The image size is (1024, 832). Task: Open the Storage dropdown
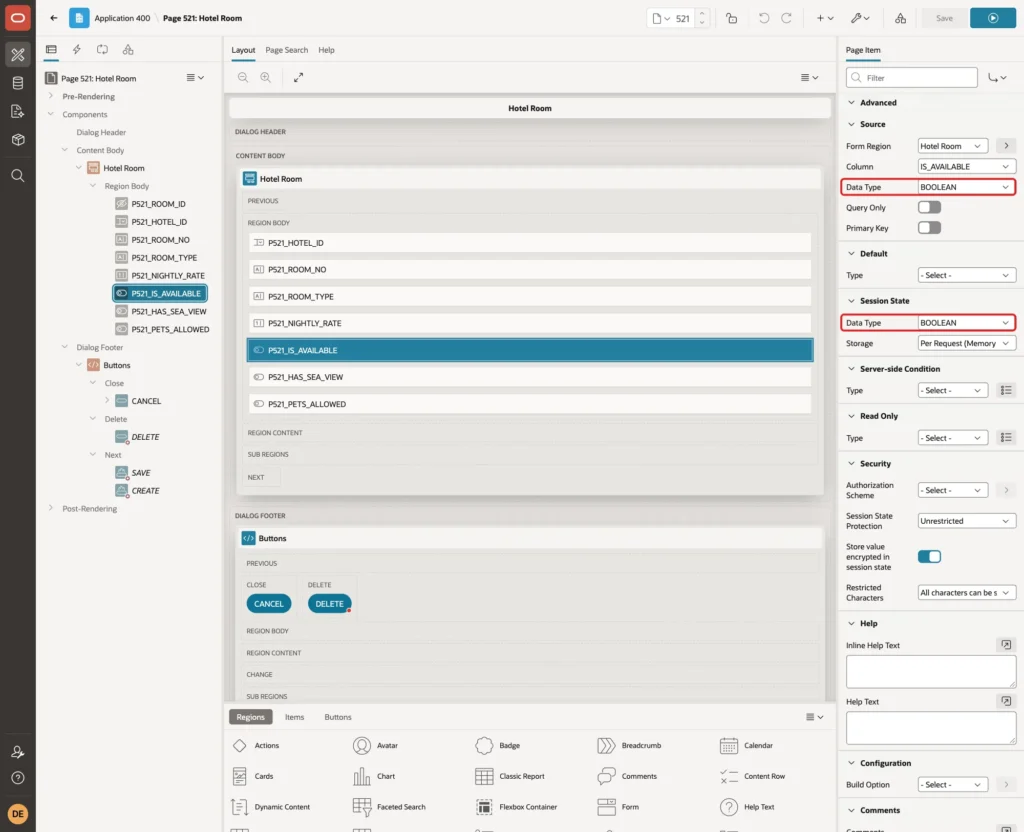tap(966, 343)
